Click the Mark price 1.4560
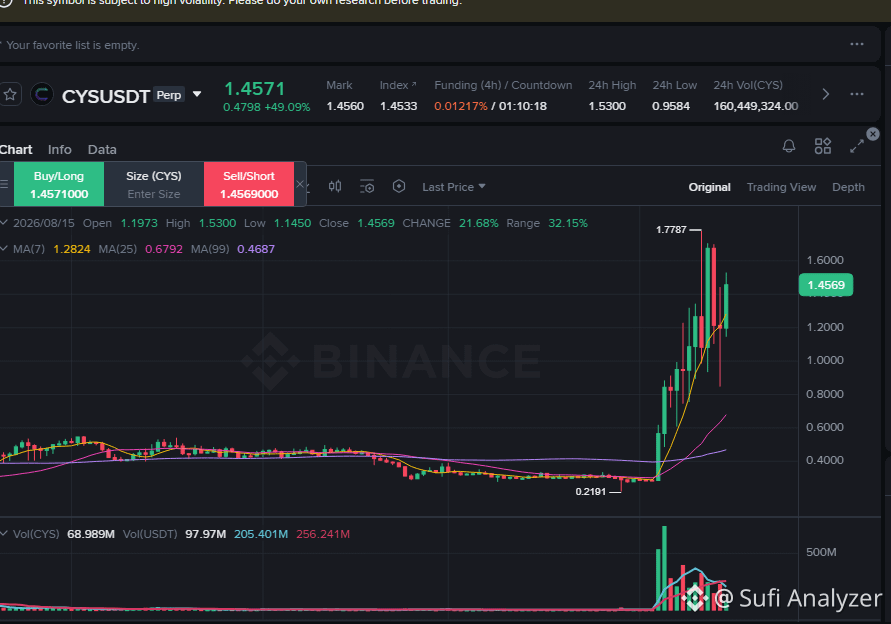 tap(345, 106)
